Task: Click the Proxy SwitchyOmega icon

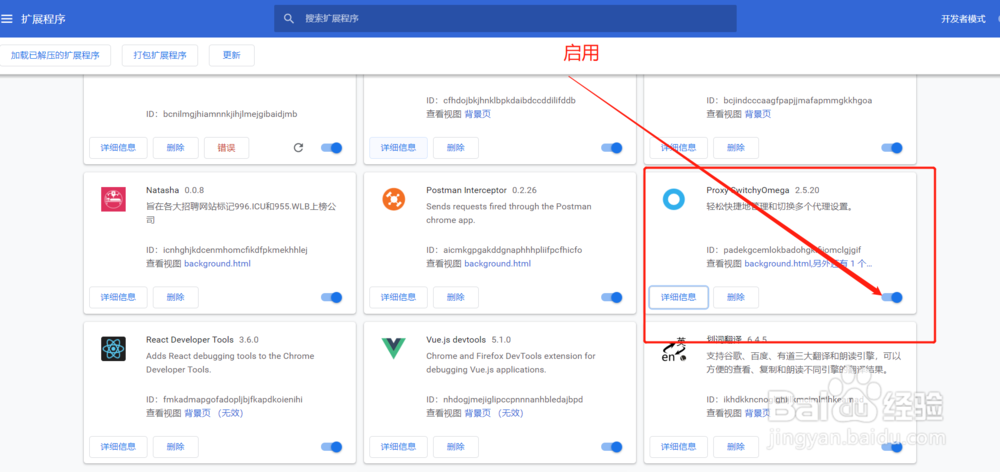Action: click(673, 200)
